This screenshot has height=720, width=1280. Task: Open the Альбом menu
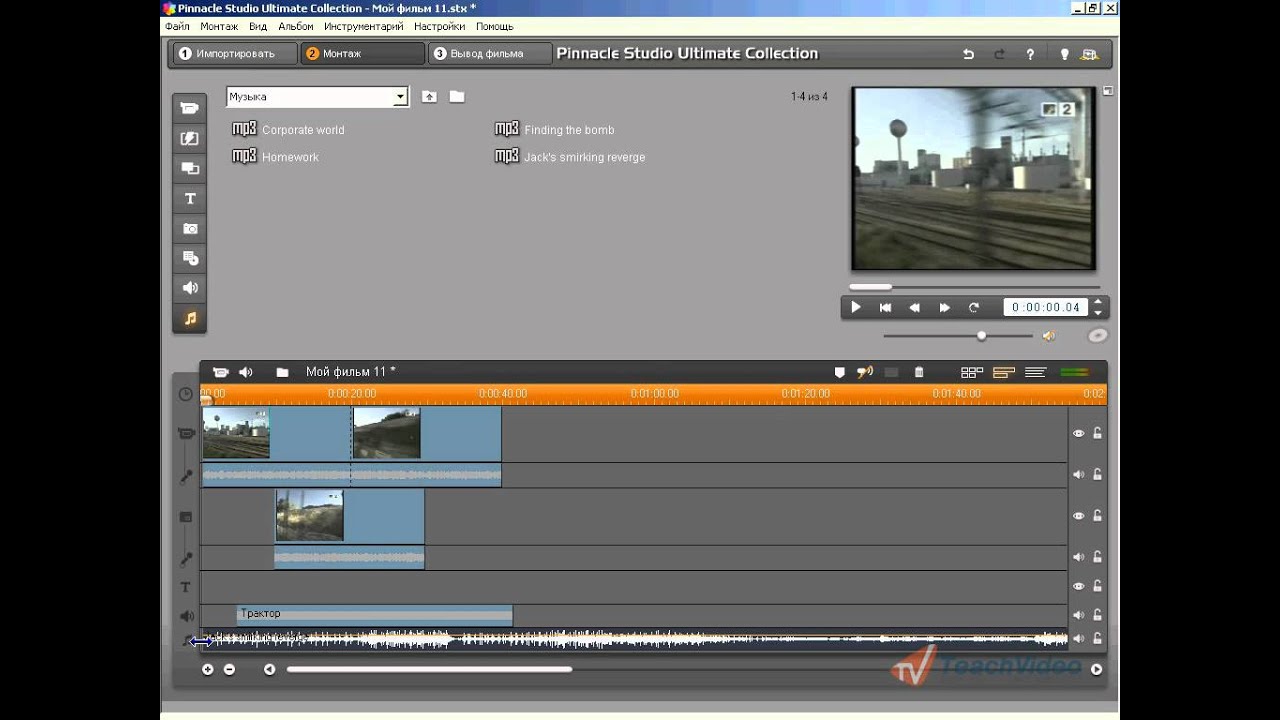pyautogui.click(x=295, y=26)
